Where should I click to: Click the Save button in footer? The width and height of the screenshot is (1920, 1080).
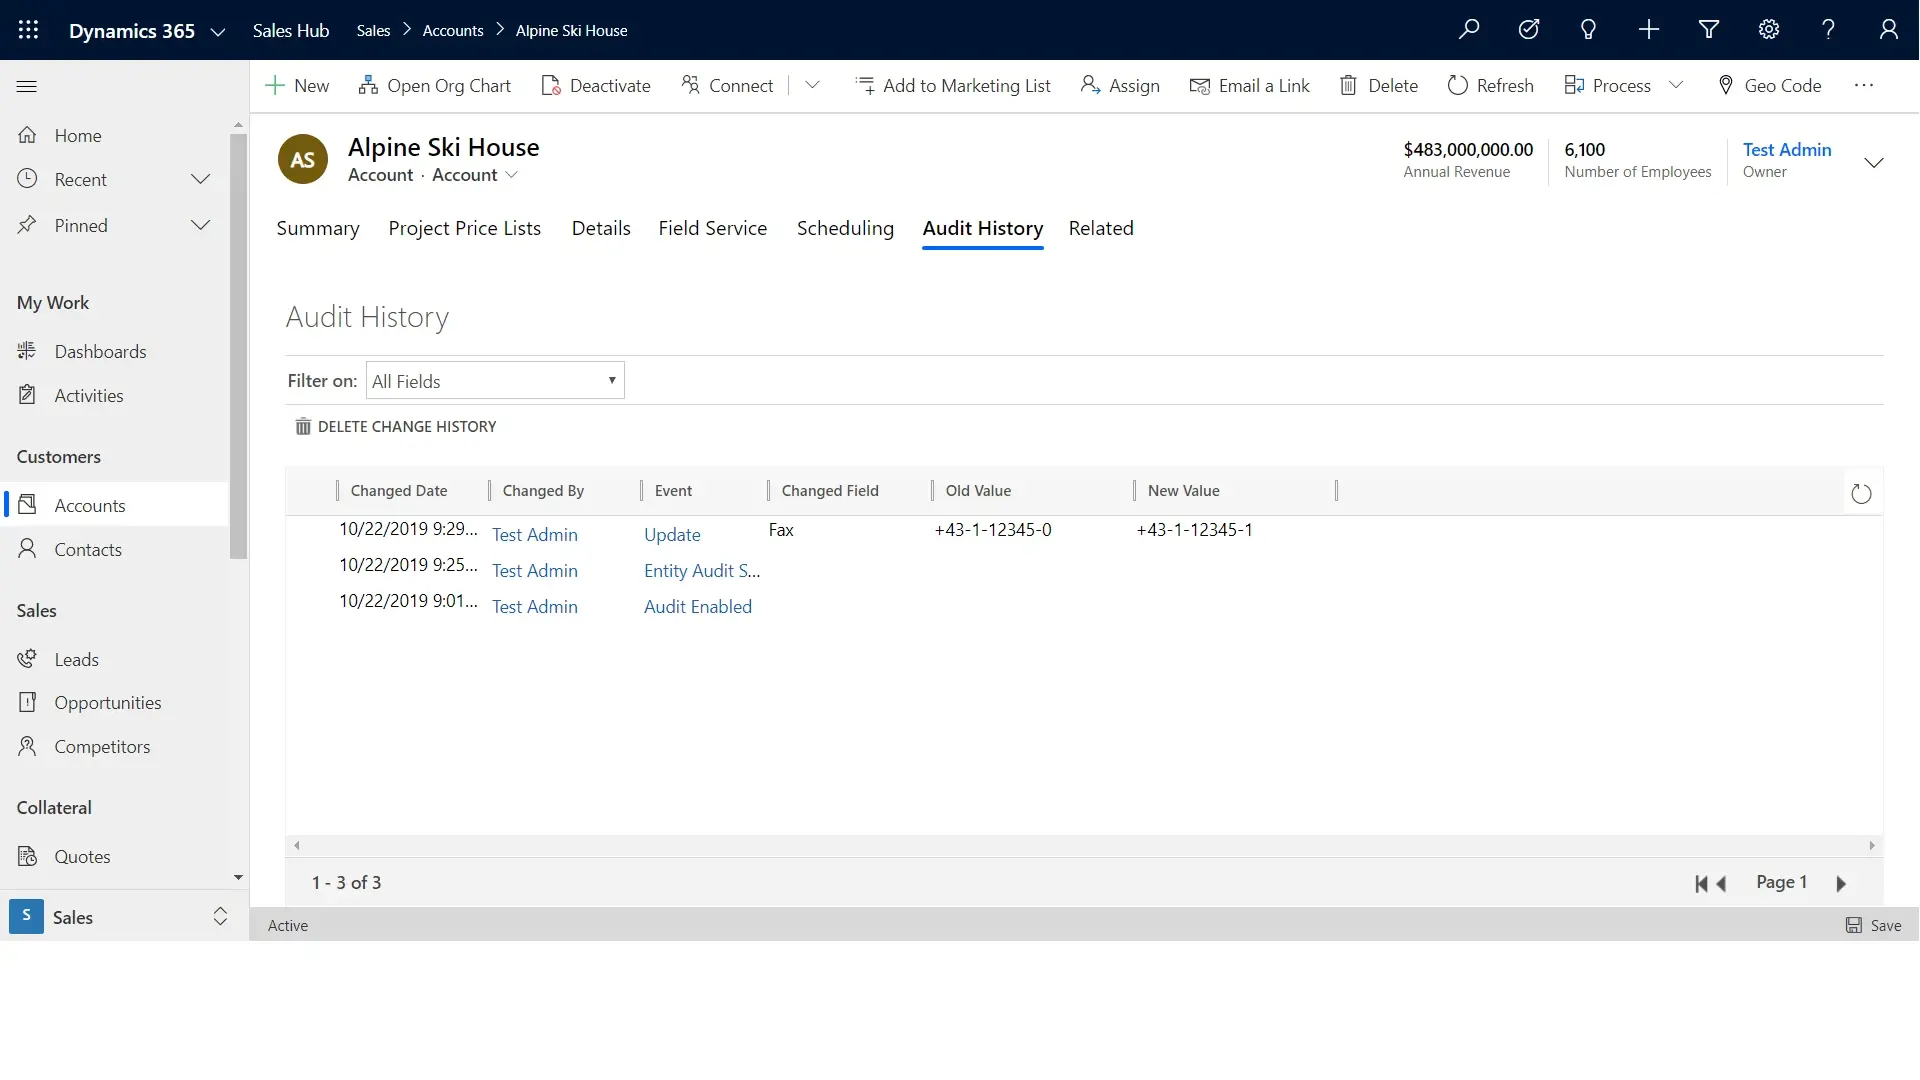[1873, 926]
